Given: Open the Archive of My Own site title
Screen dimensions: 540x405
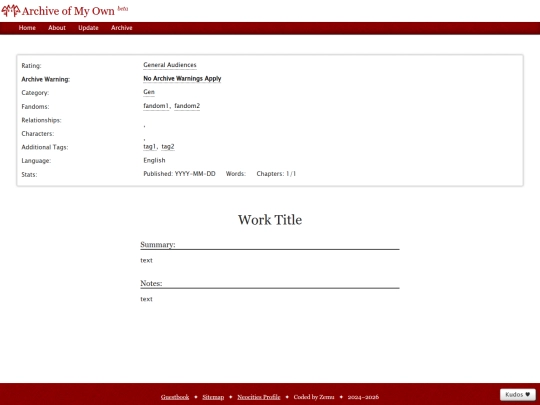Looking at the screenshot, I should pos(68,11).
